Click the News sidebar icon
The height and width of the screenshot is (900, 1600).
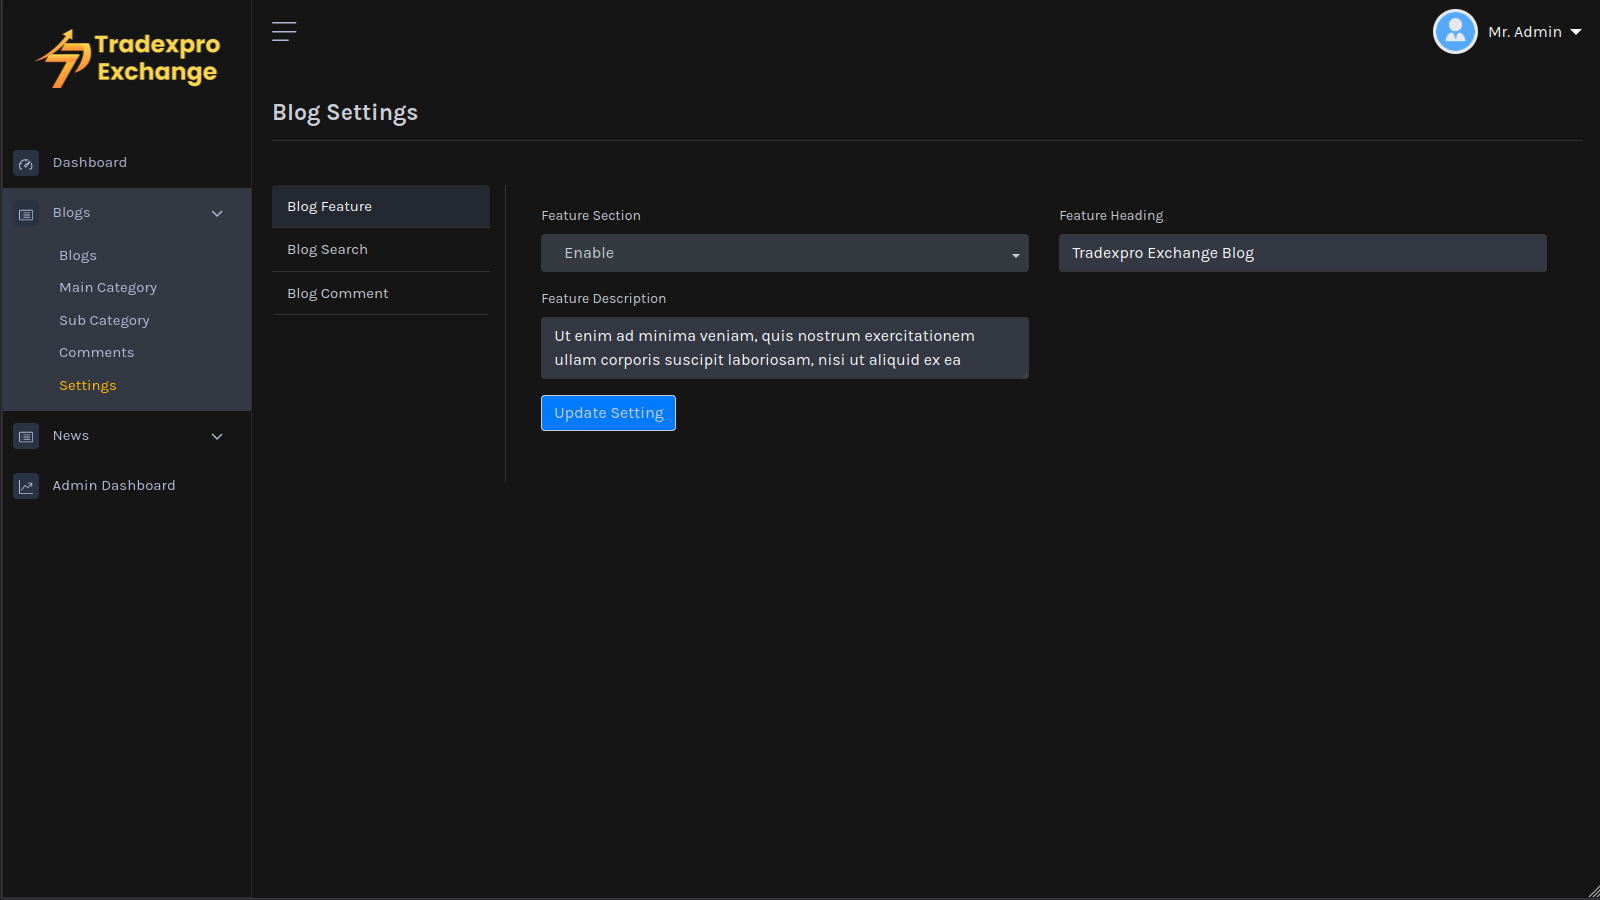26,436
